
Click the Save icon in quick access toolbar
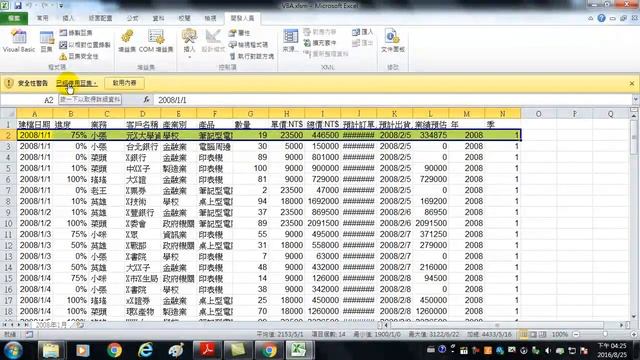coord(18,6)
